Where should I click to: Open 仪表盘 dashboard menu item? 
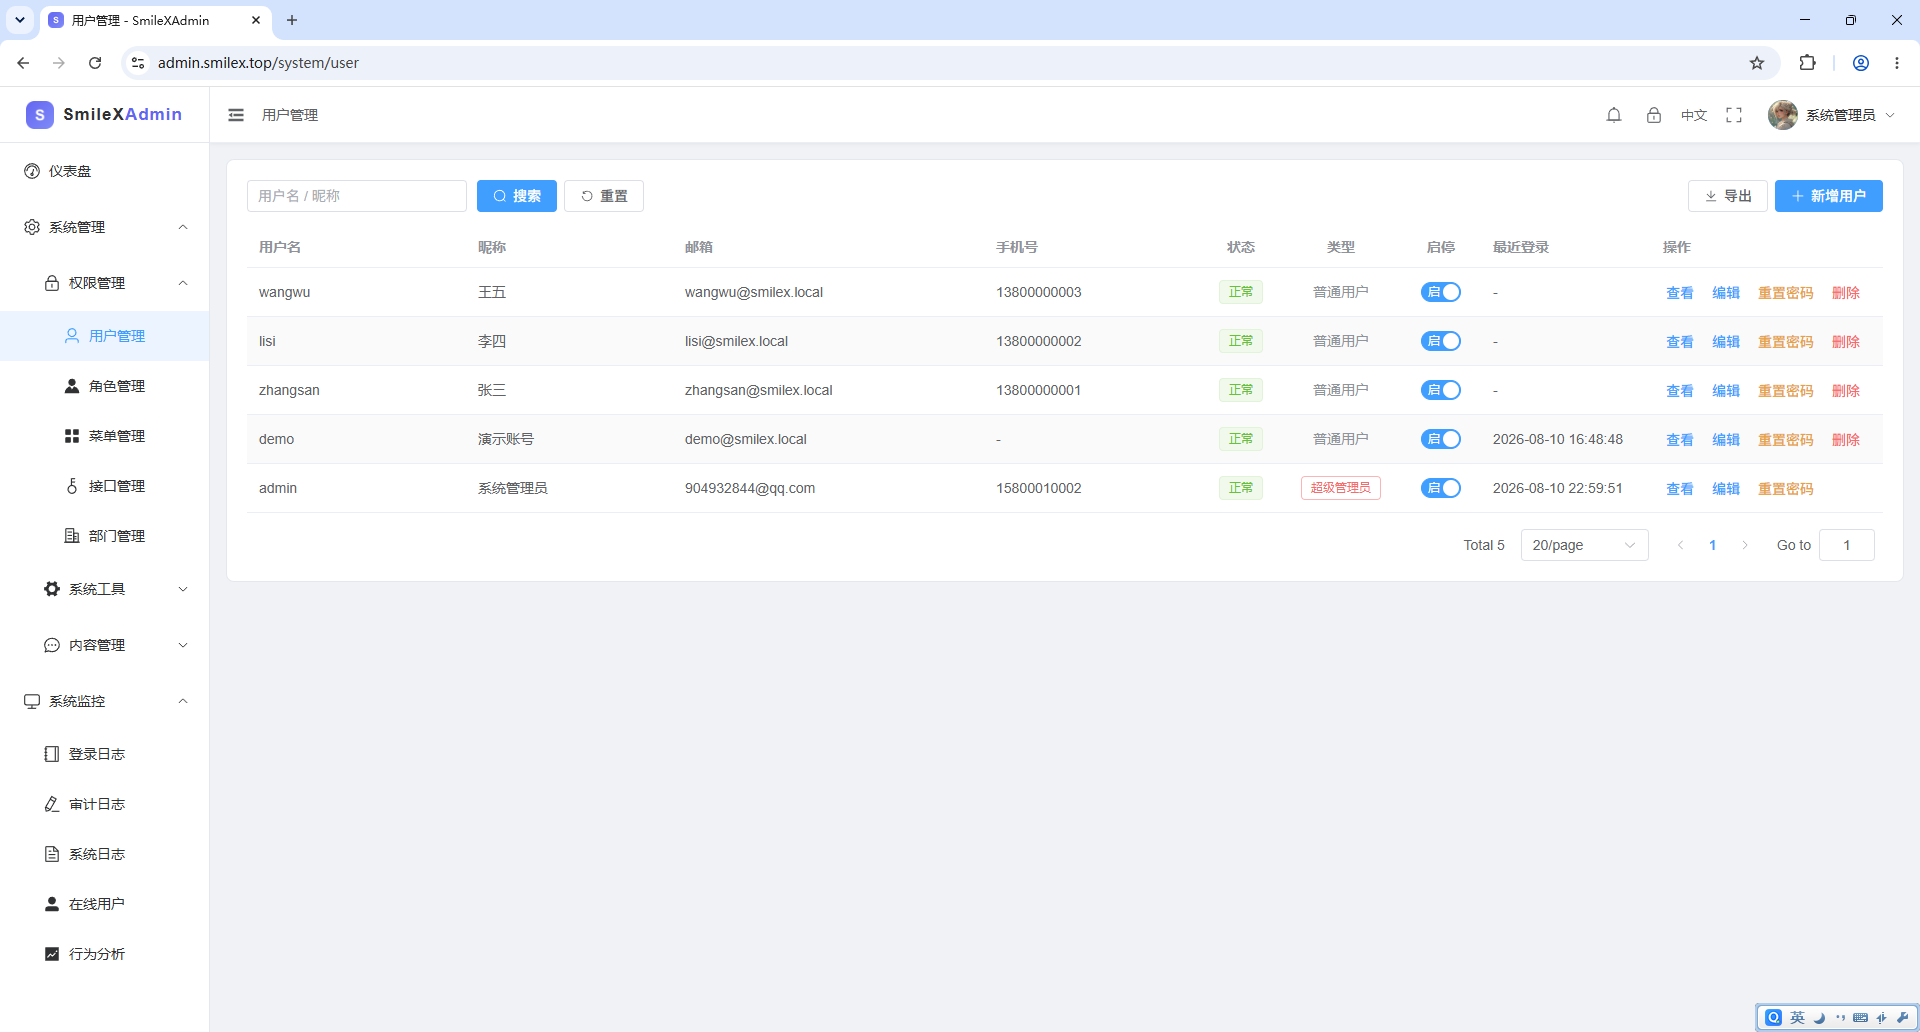[105, 171]
